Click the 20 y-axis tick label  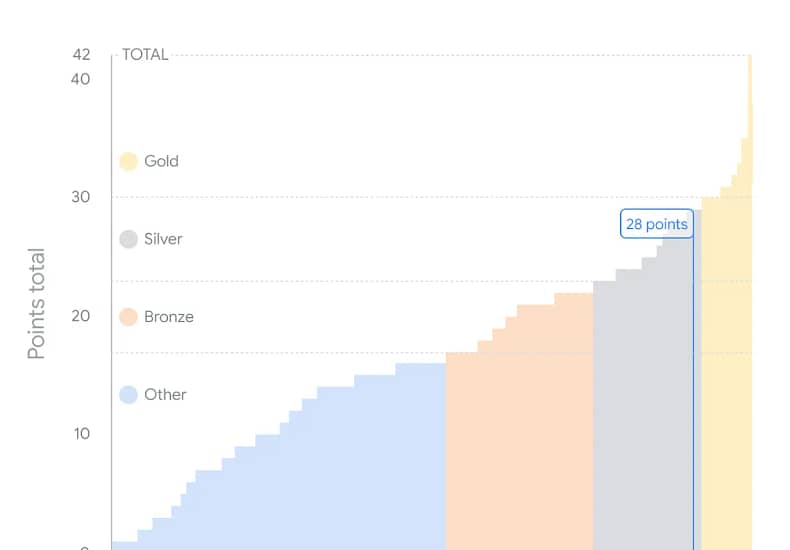pos(81,316)
